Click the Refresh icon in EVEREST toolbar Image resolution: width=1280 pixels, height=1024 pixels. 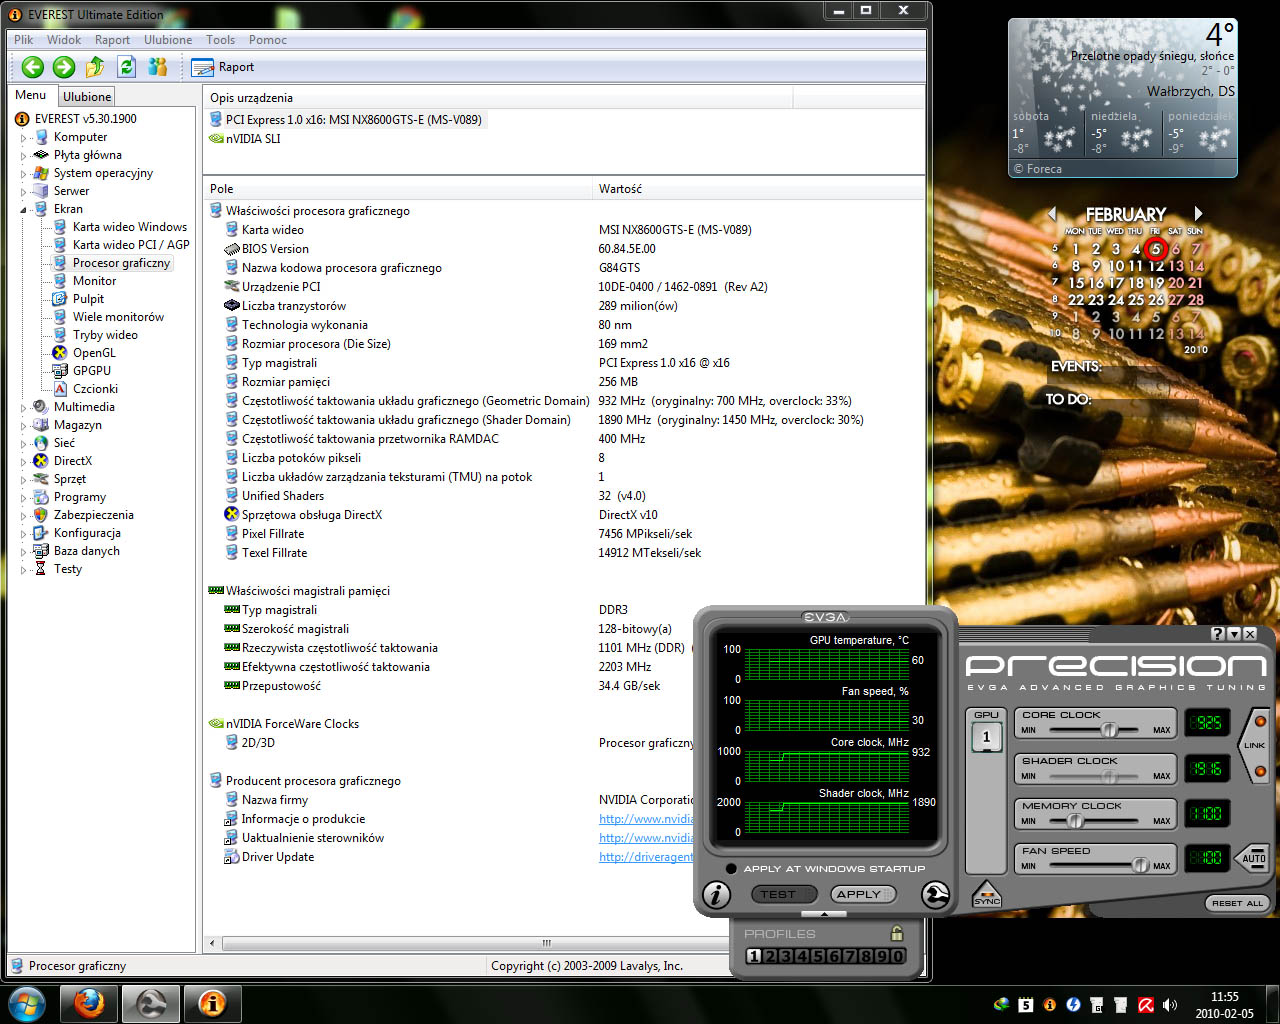(126, 67)
